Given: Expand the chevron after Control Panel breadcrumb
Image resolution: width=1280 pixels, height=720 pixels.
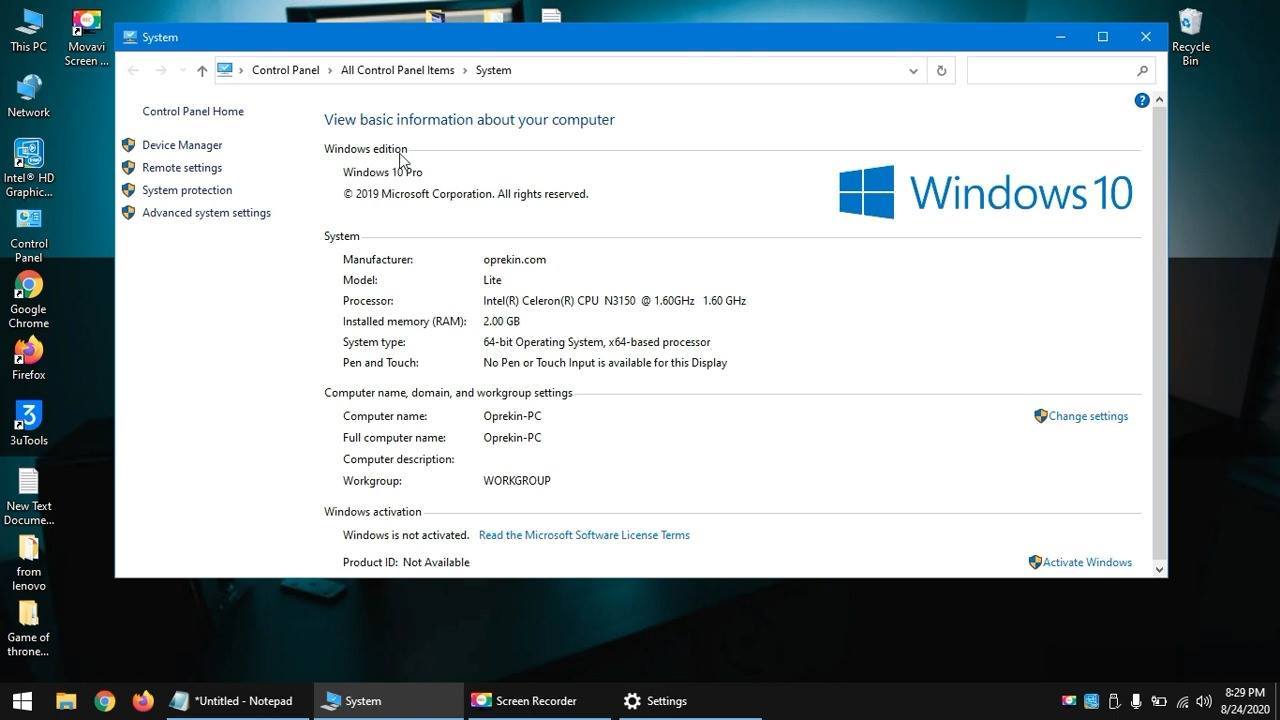Looking at the screenshot, I should [330, 70].
